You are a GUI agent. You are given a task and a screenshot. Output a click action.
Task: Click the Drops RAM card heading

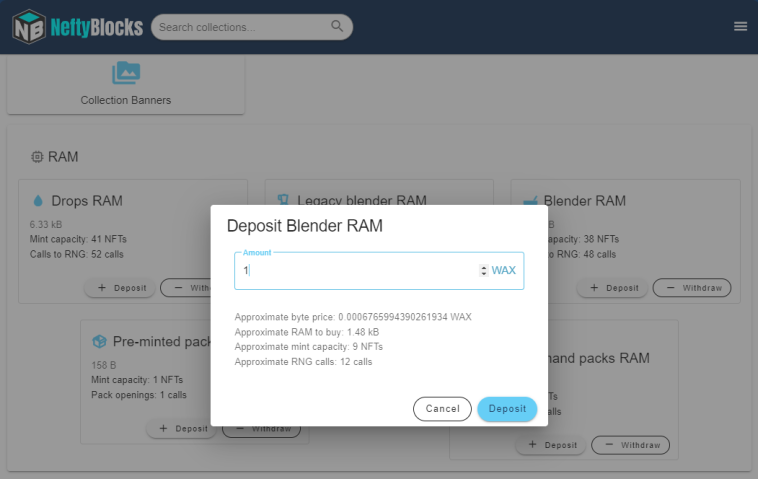87,201
